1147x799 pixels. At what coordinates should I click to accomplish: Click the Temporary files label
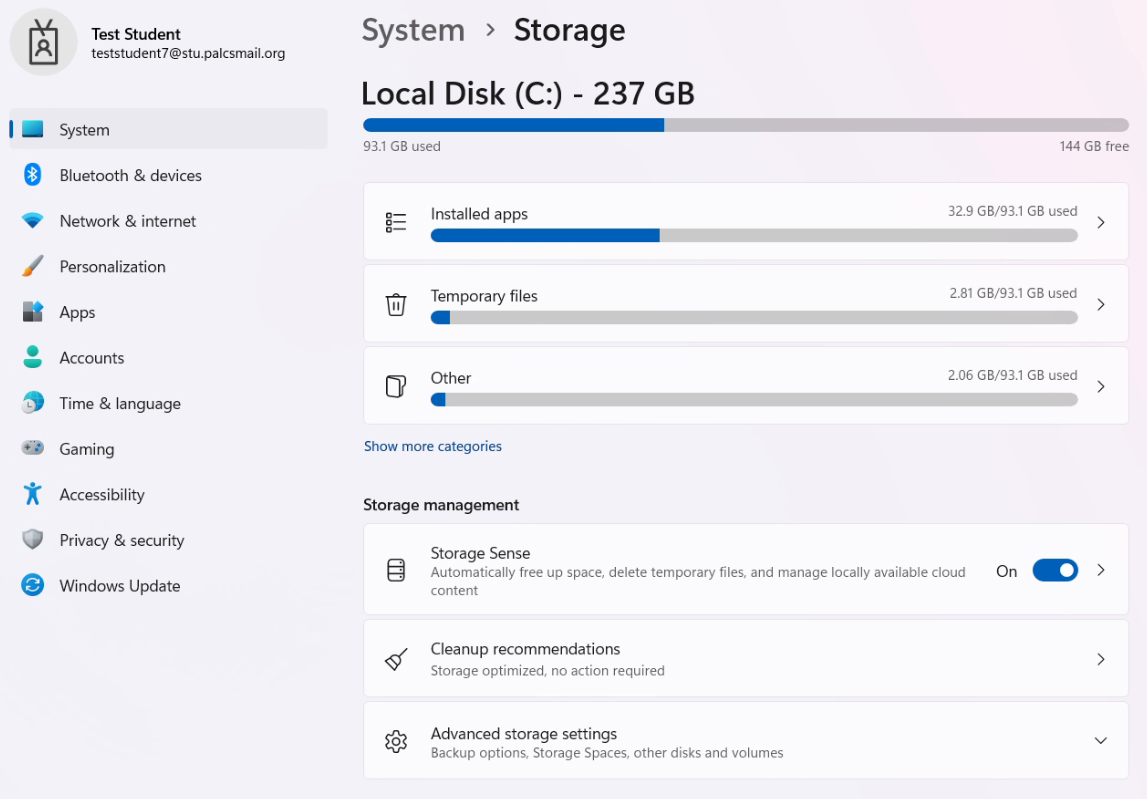pyautogui.click(x=484, y=296)
